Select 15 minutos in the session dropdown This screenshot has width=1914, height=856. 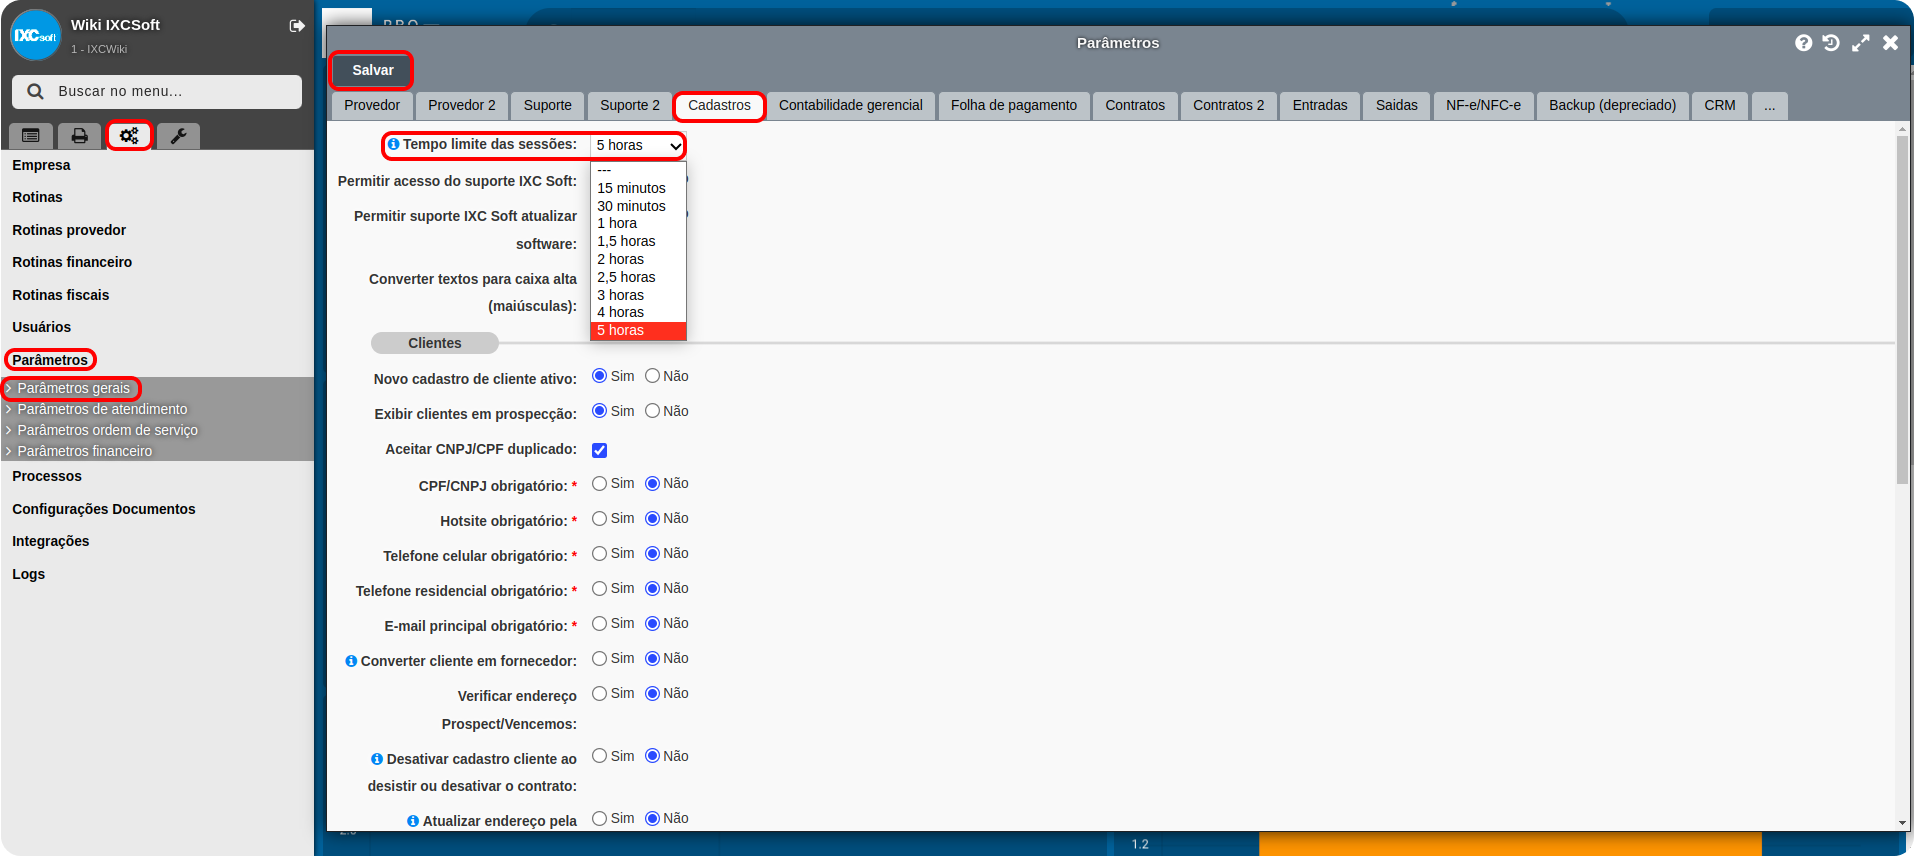point(638,188)
